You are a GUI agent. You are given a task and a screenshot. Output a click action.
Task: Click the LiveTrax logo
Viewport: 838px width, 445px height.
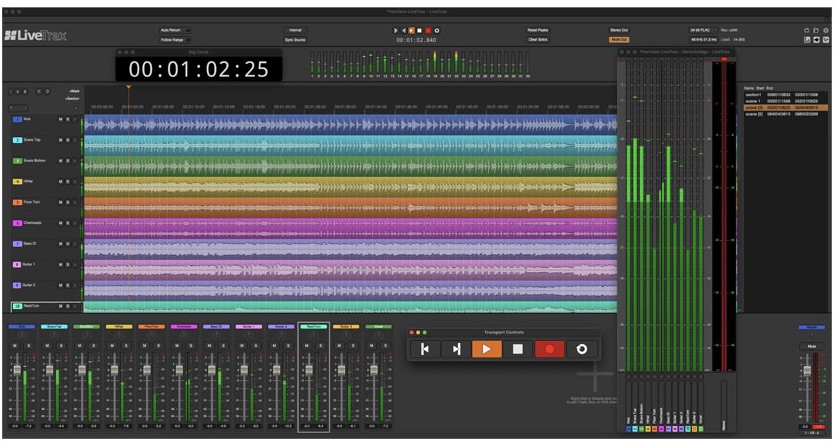point(35,35)
